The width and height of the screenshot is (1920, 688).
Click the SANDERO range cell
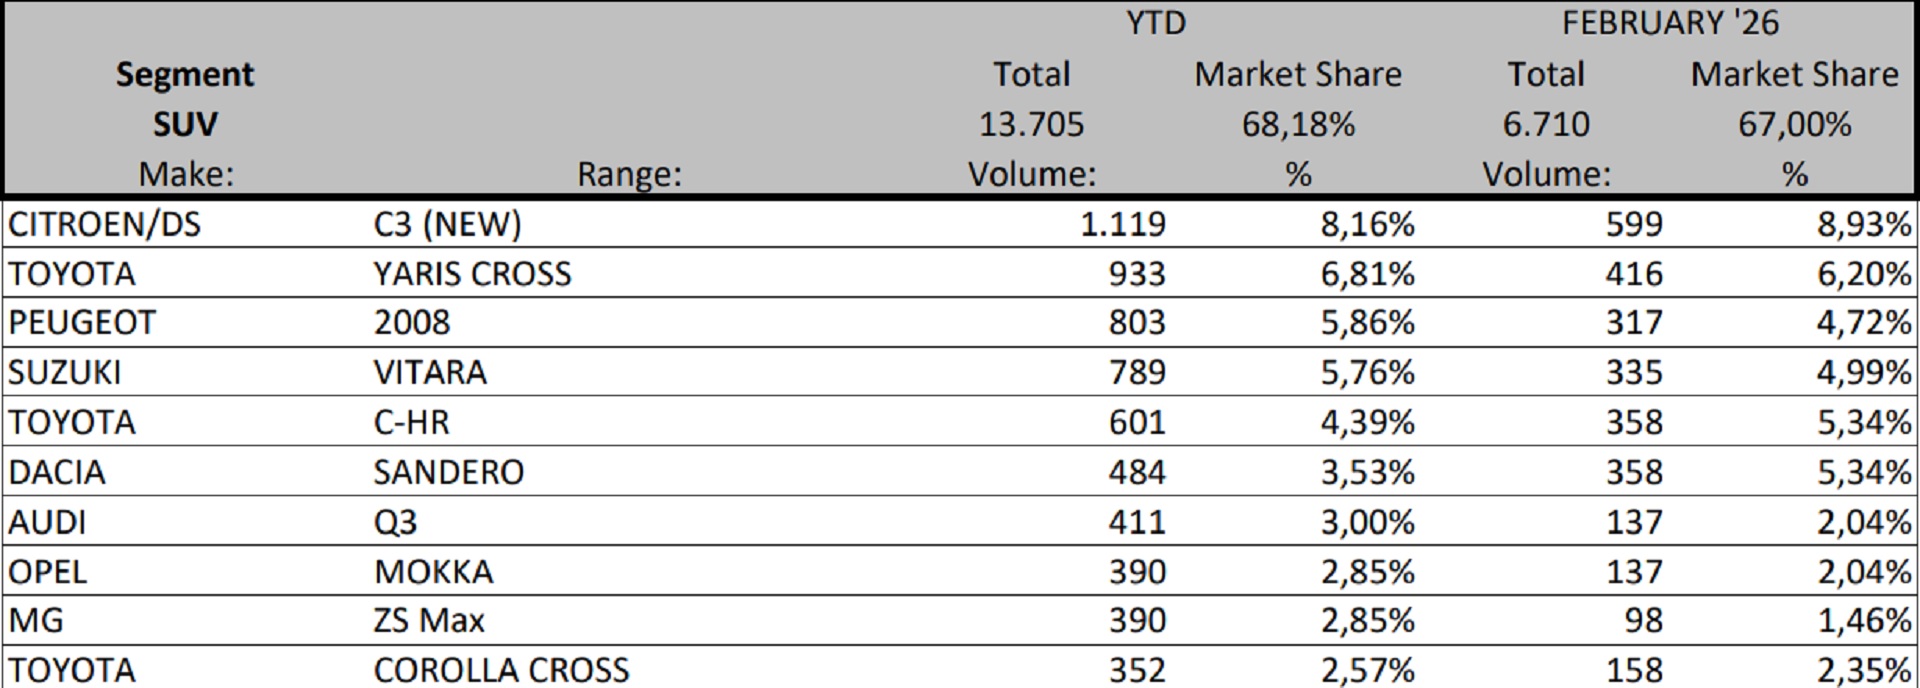coord(448,471)
